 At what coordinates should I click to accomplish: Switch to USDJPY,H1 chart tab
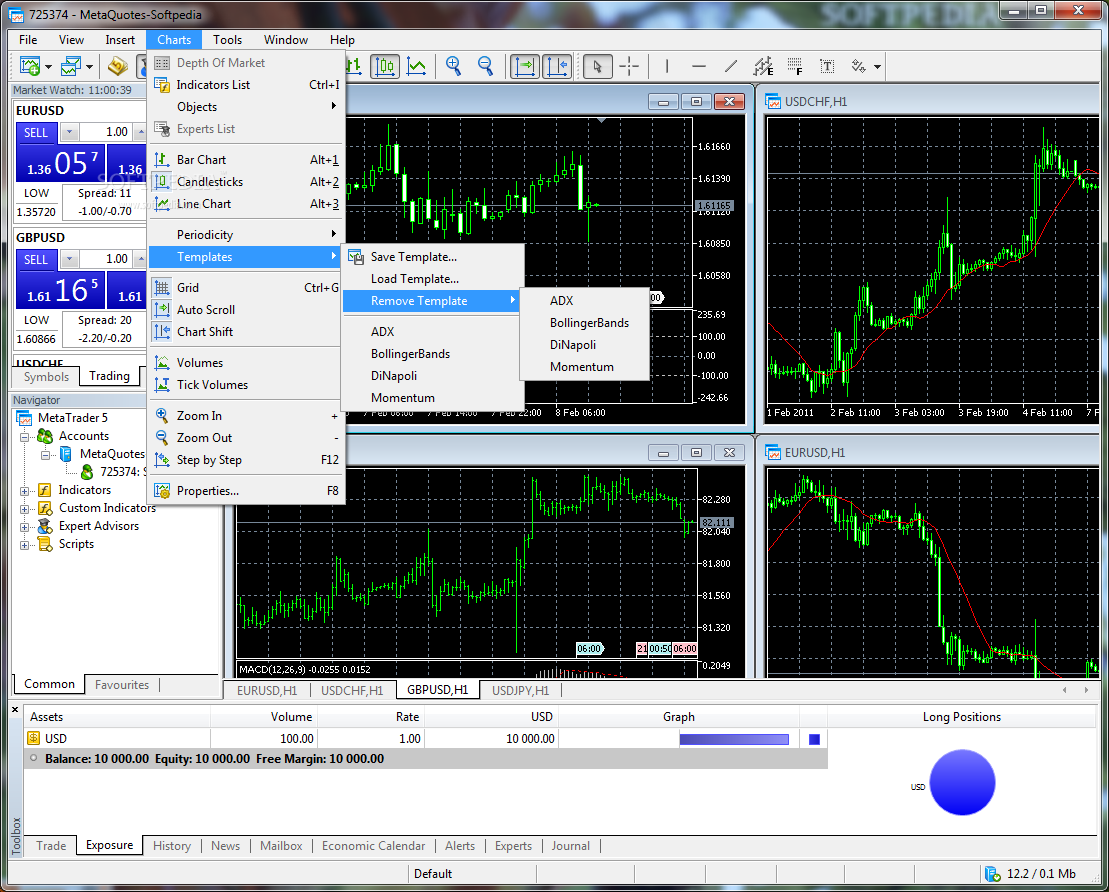pos(521,690)
